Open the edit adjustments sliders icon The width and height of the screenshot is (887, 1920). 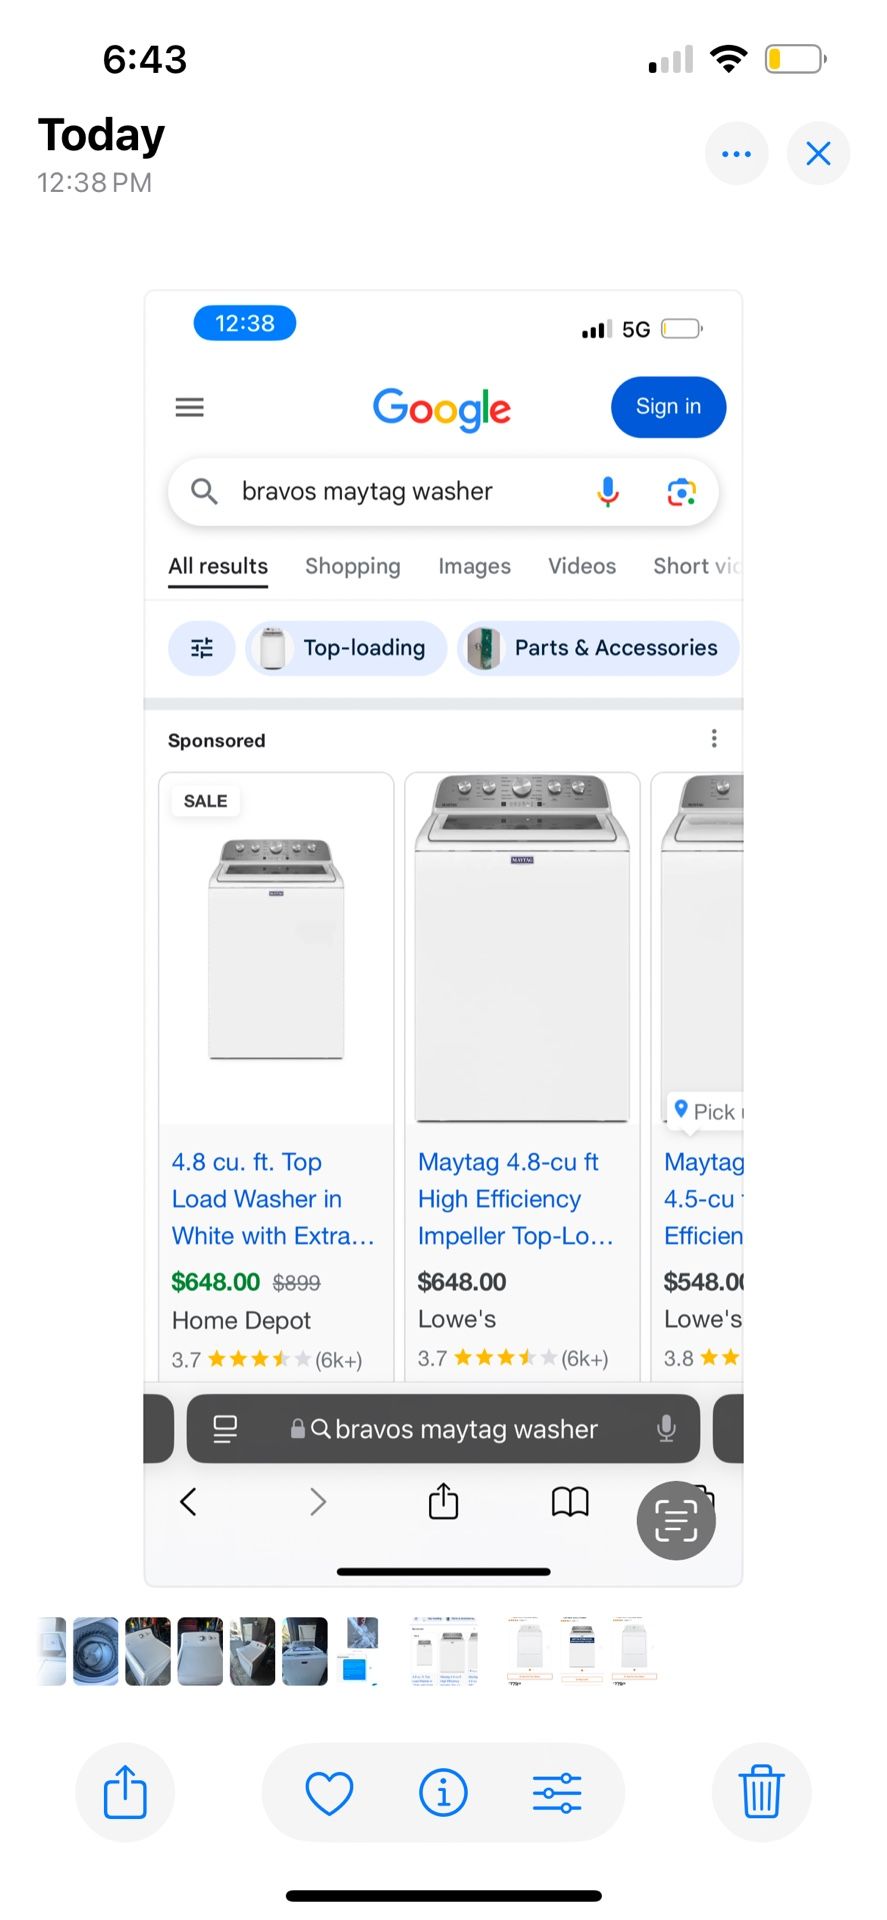(557, 1792)
